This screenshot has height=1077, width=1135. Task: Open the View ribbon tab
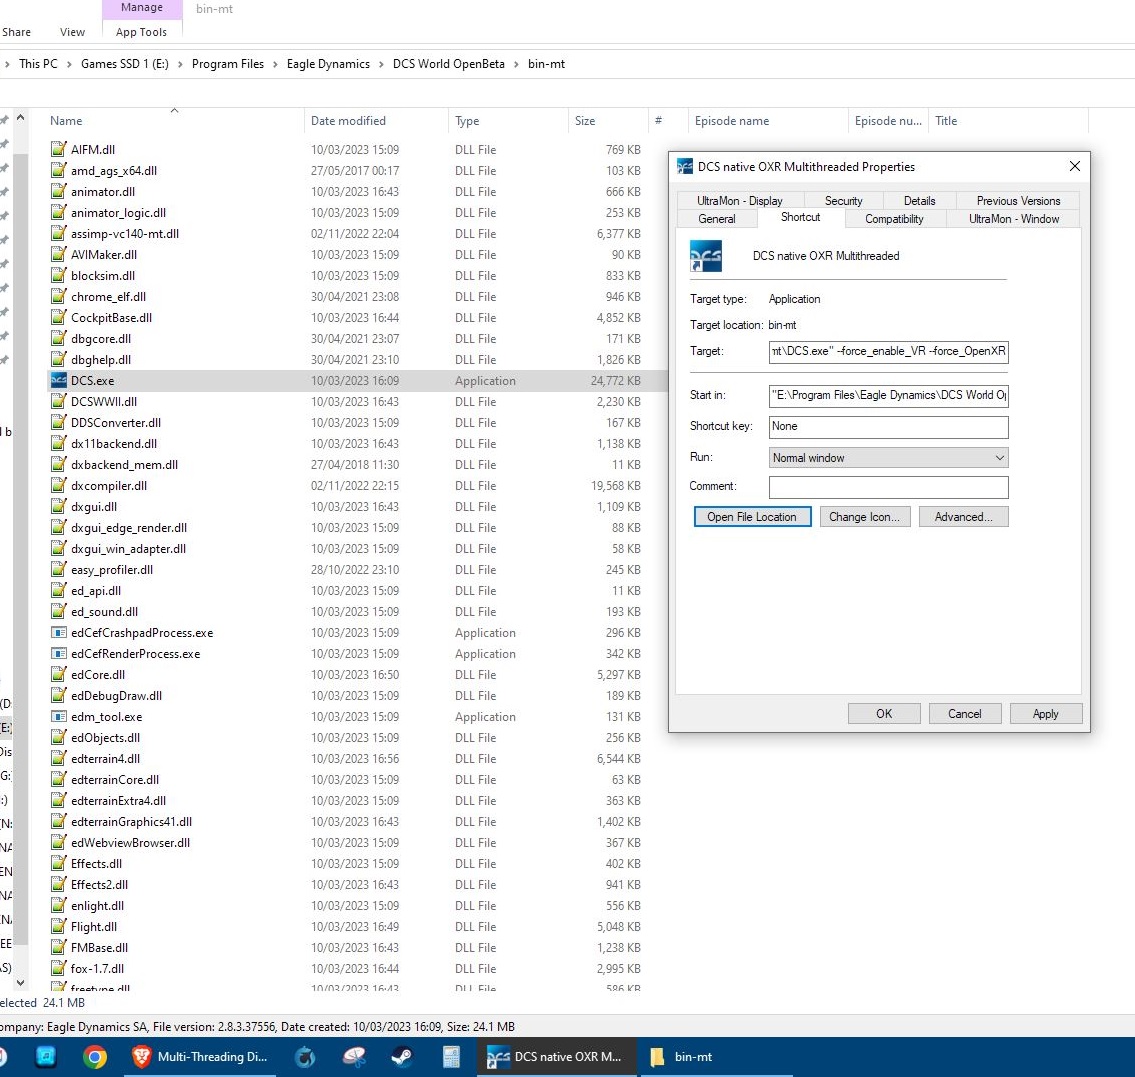[x=72, y=33]
